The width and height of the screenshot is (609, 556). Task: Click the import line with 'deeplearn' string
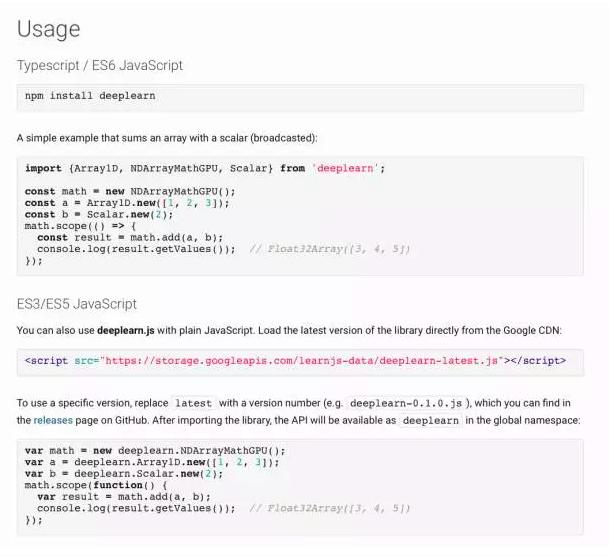205,169
